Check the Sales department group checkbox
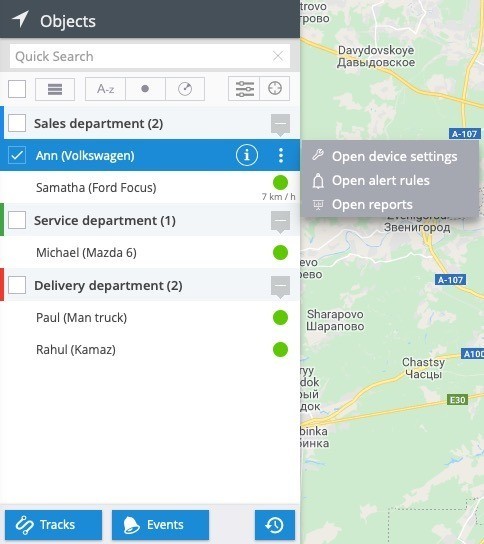Viewport: 484px width, 544px height. pyautogui.click(x=17, y=123)
